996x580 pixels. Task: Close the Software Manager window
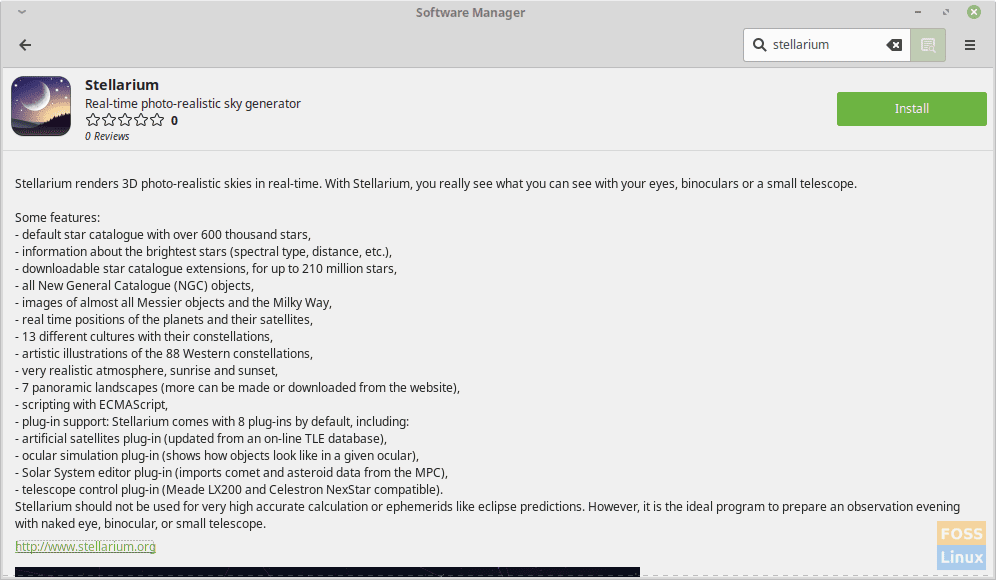click(974, 12)
